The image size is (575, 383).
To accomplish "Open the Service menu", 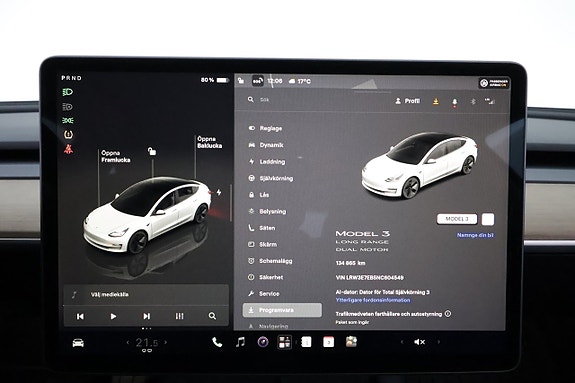I will [x=264, y=293].
